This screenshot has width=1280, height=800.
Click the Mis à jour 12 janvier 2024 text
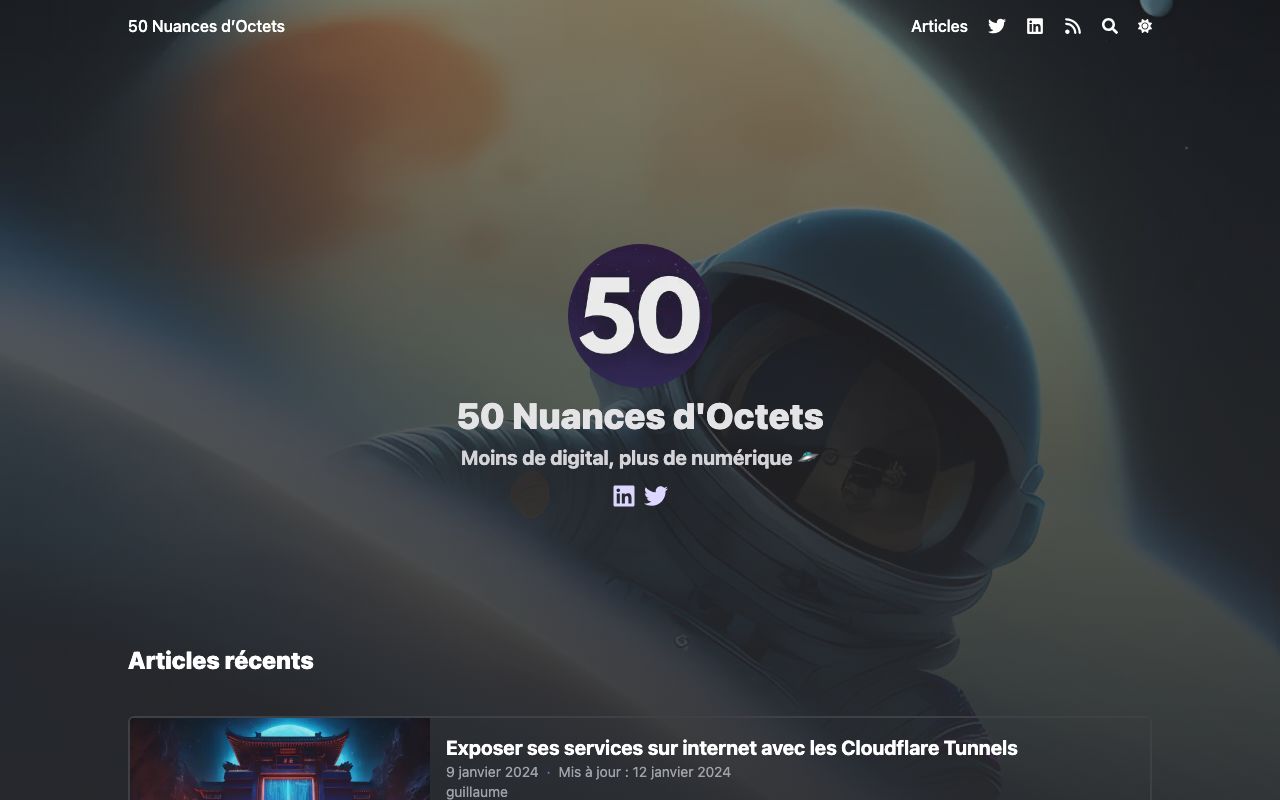pyautogui.click(x=644, y=772)
